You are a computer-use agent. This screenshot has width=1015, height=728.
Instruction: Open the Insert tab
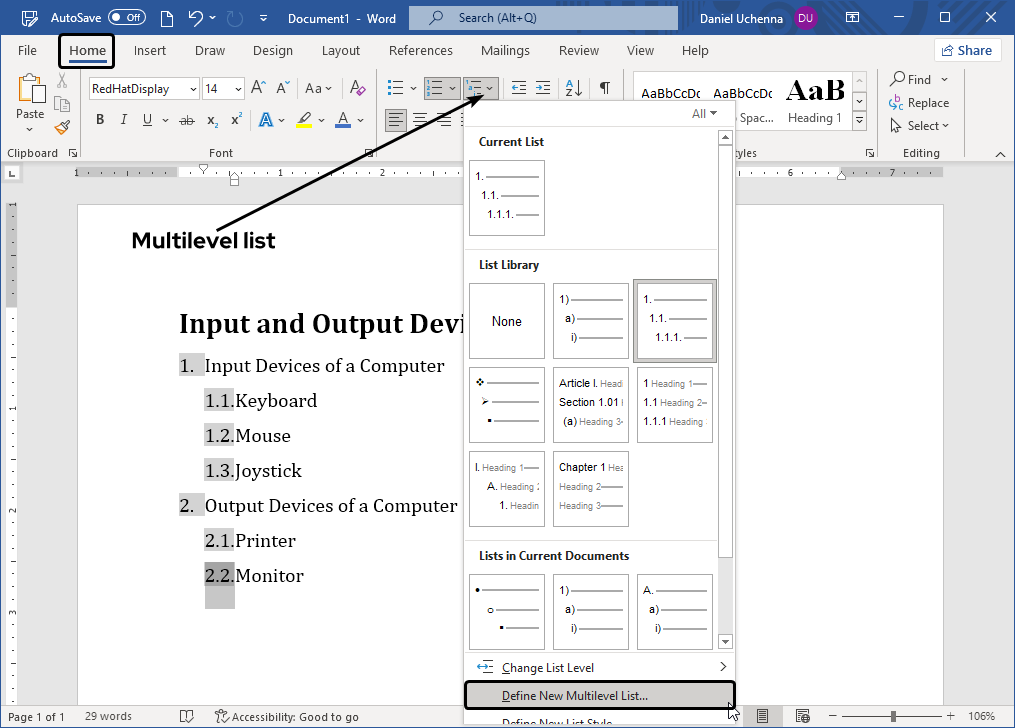(x=150, y=51)
